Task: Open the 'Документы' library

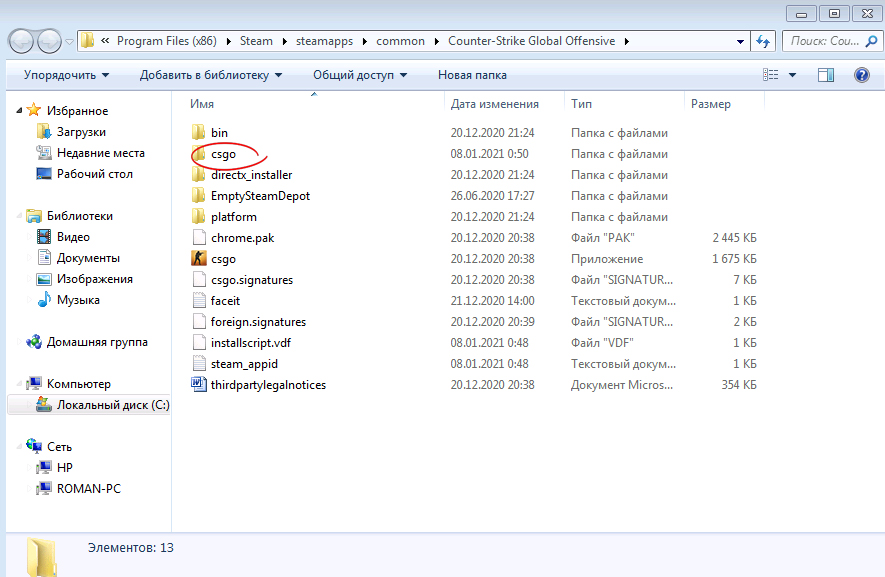Action: [88, 258]
